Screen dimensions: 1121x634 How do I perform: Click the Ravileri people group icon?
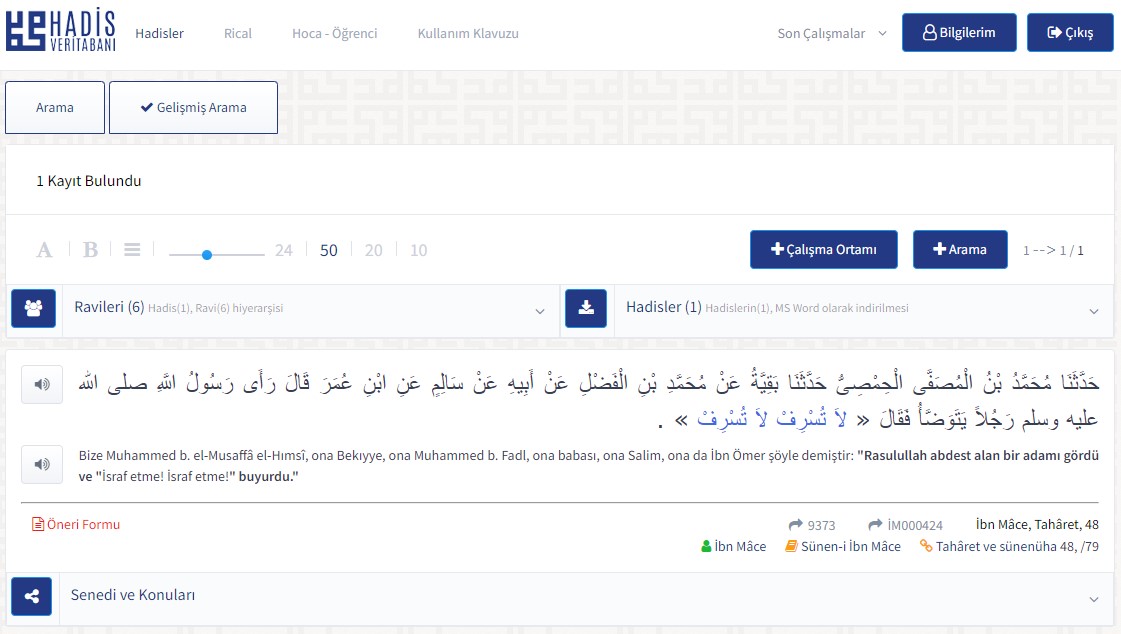(33, 308)
